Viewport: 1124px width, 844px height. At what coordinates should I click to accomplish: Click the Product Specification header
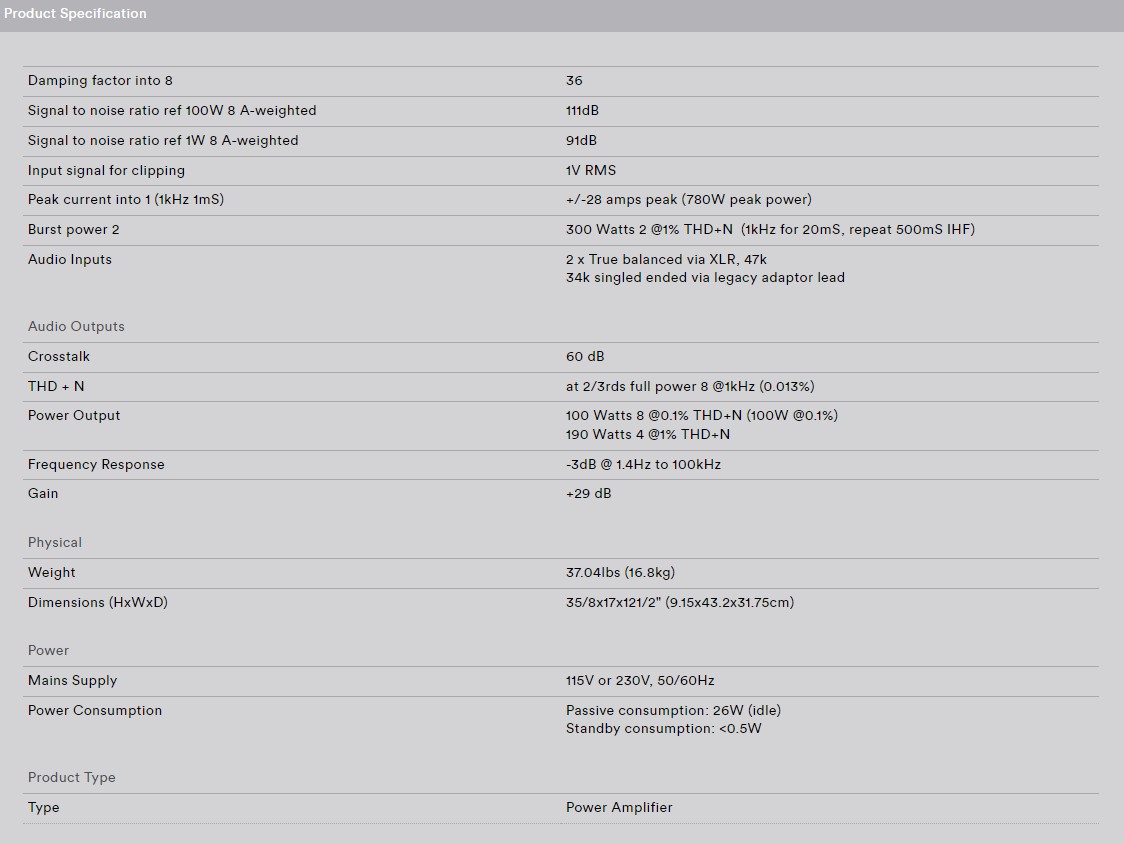[75, 14]
